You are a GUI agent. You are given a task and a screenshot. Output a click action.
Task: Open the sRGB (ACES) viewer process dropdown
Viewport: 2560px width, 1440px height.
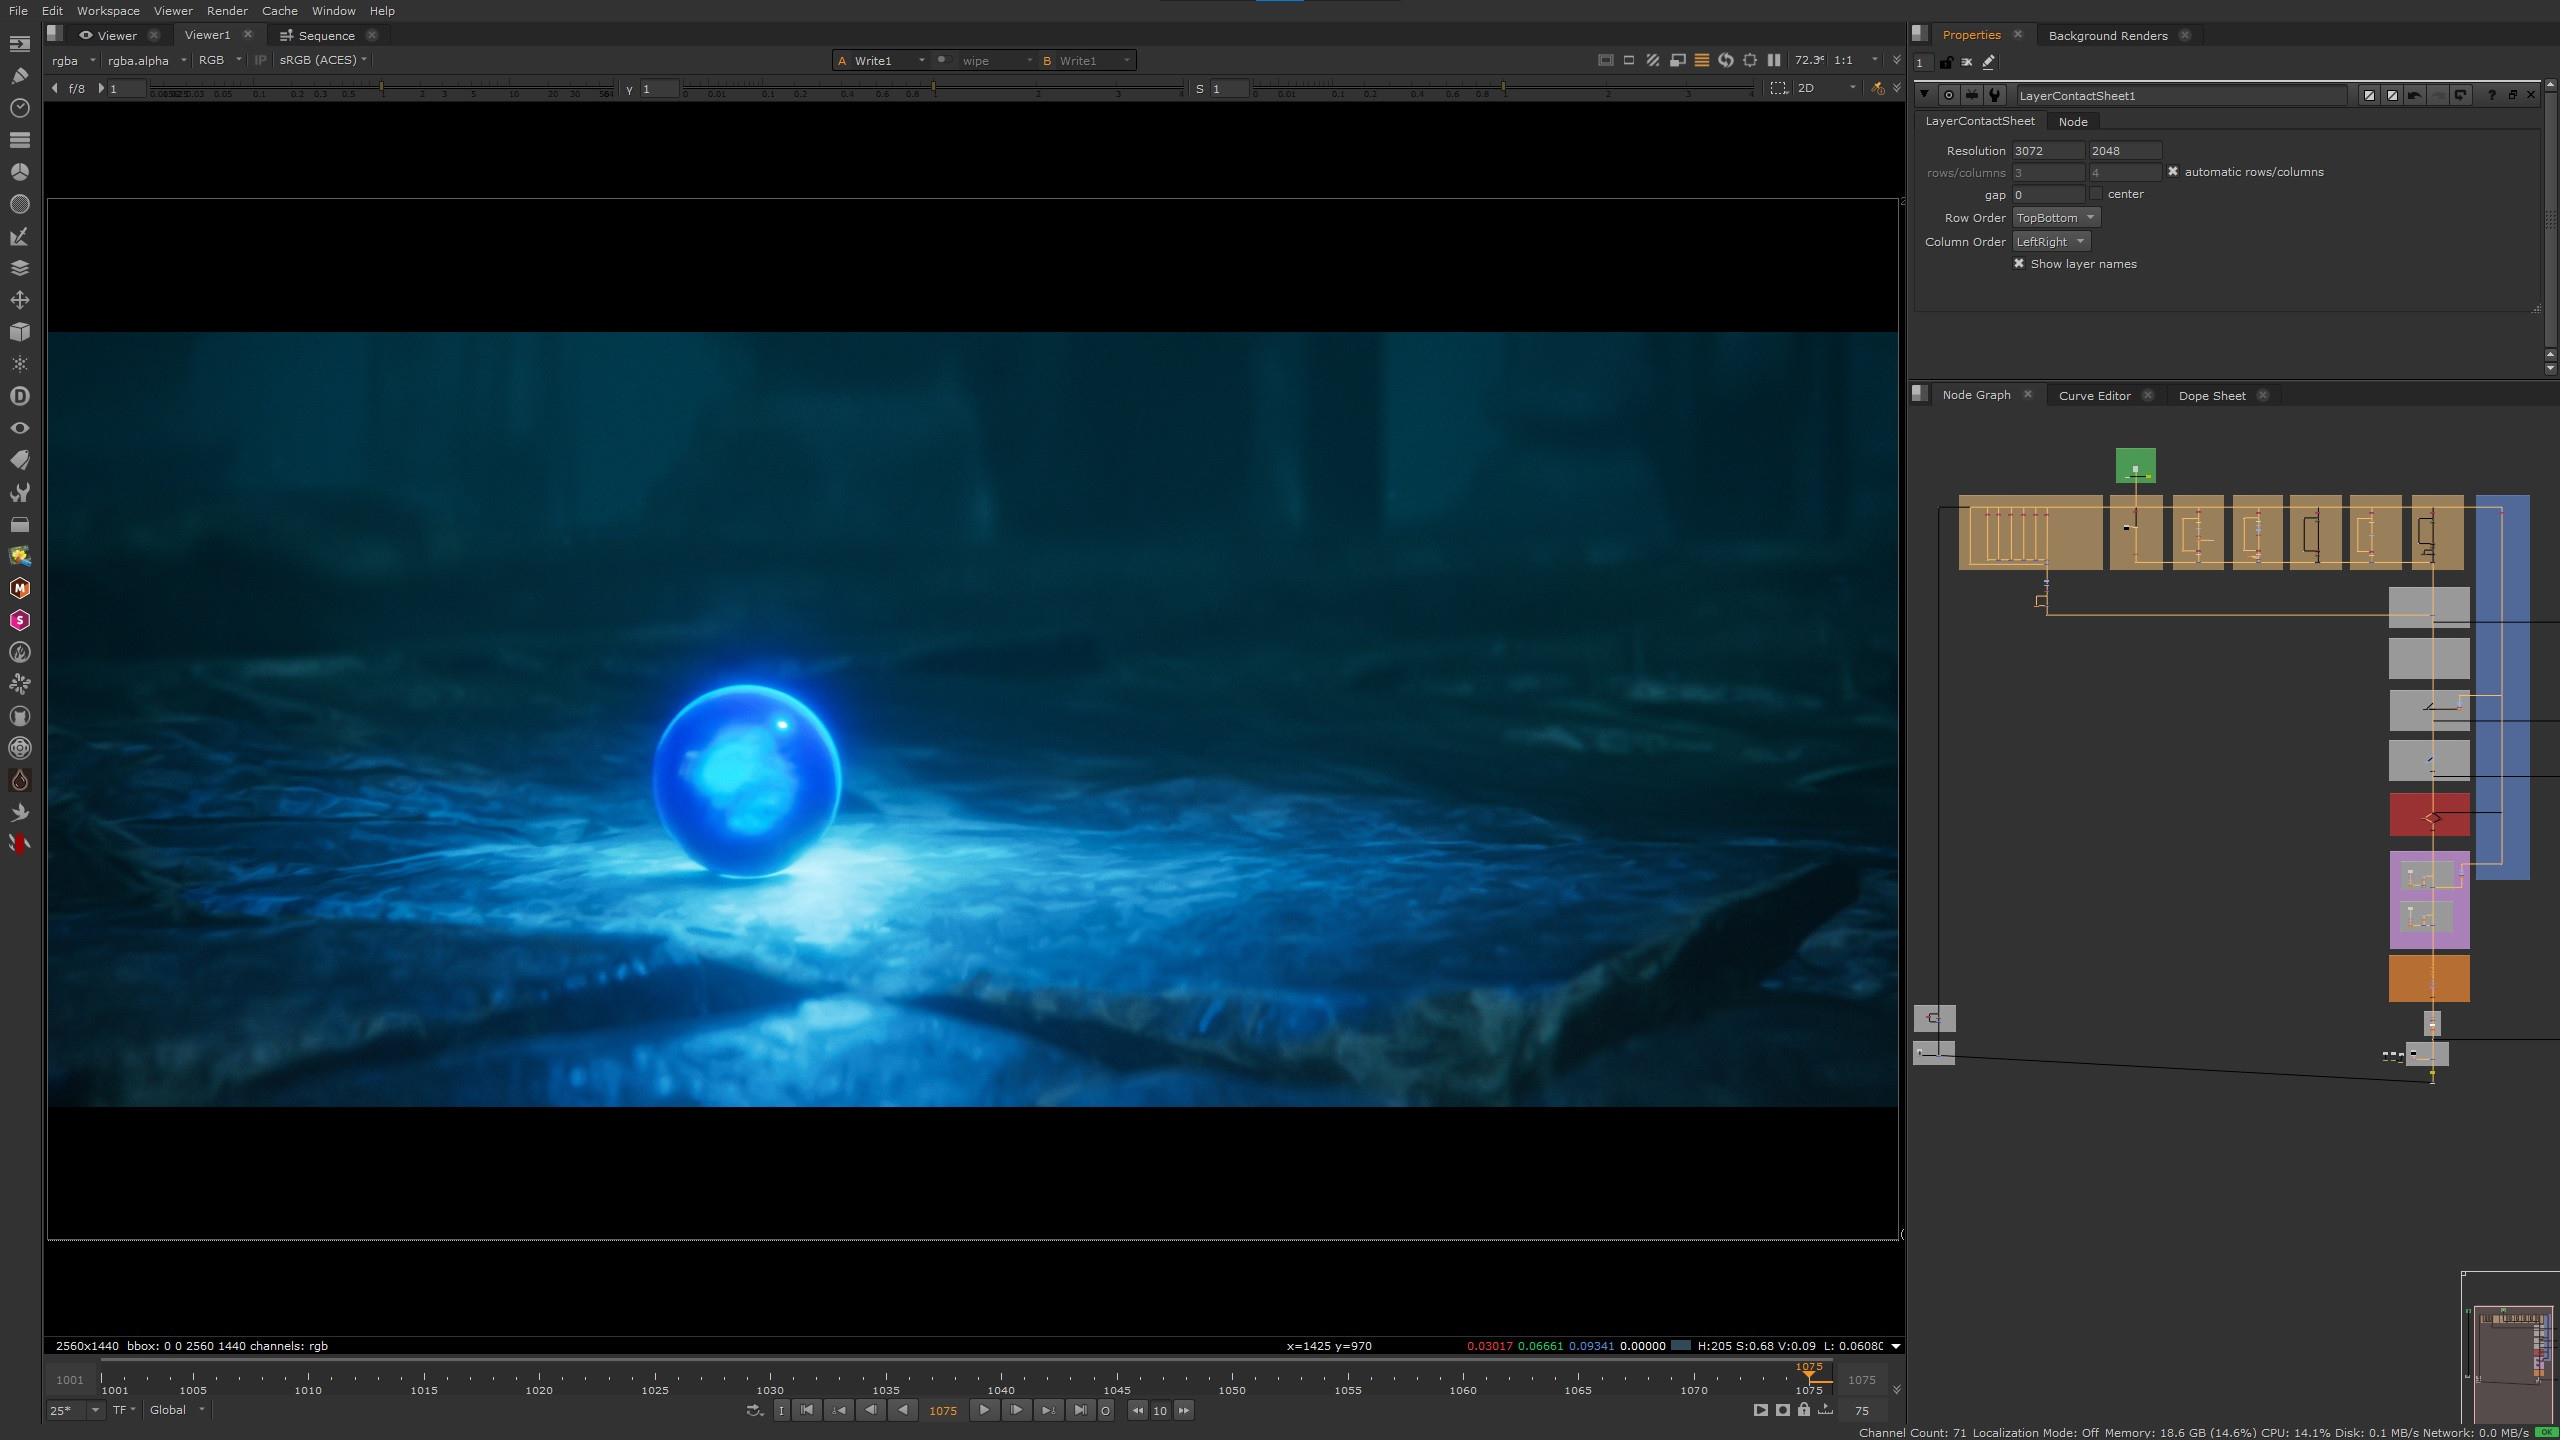click(323, 60)
